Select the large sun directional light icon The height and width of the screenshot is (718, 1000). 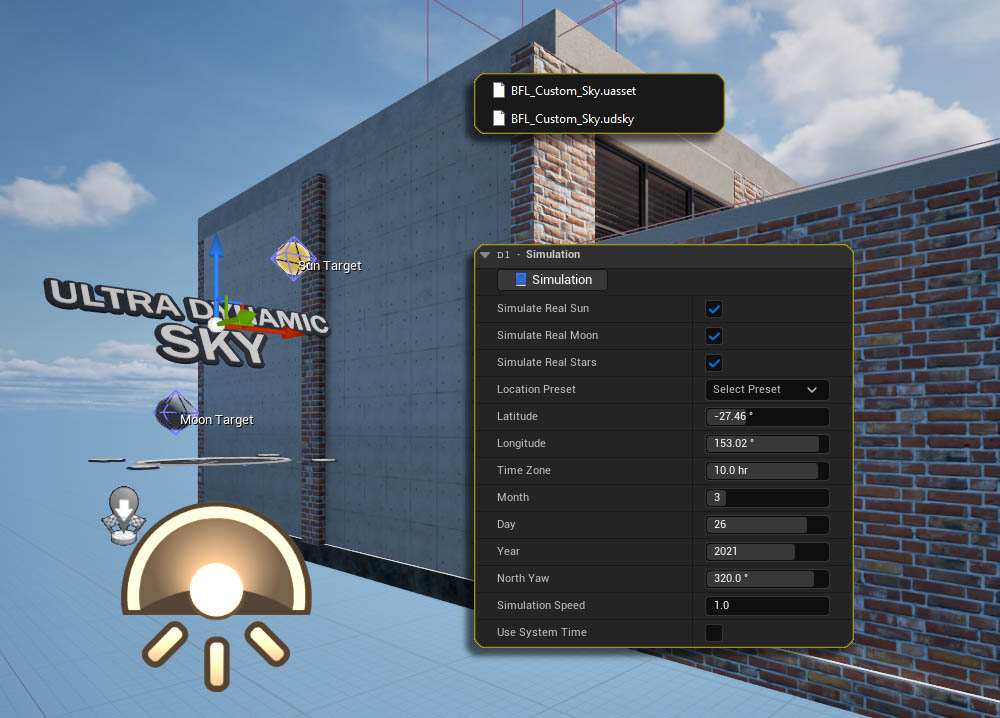click(x=216, y=596)
